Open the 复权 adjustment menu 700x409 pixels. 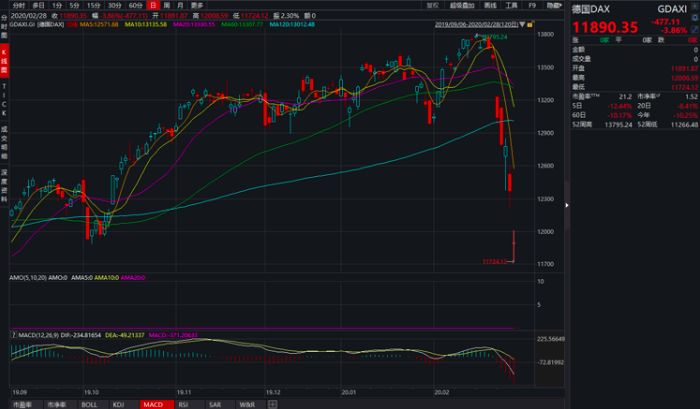point(433,5)
